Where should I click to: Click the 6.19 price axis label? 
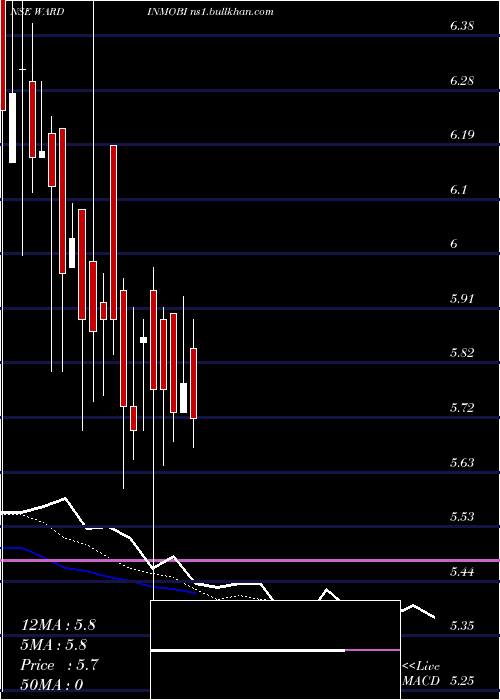click(x=462, y=135)
